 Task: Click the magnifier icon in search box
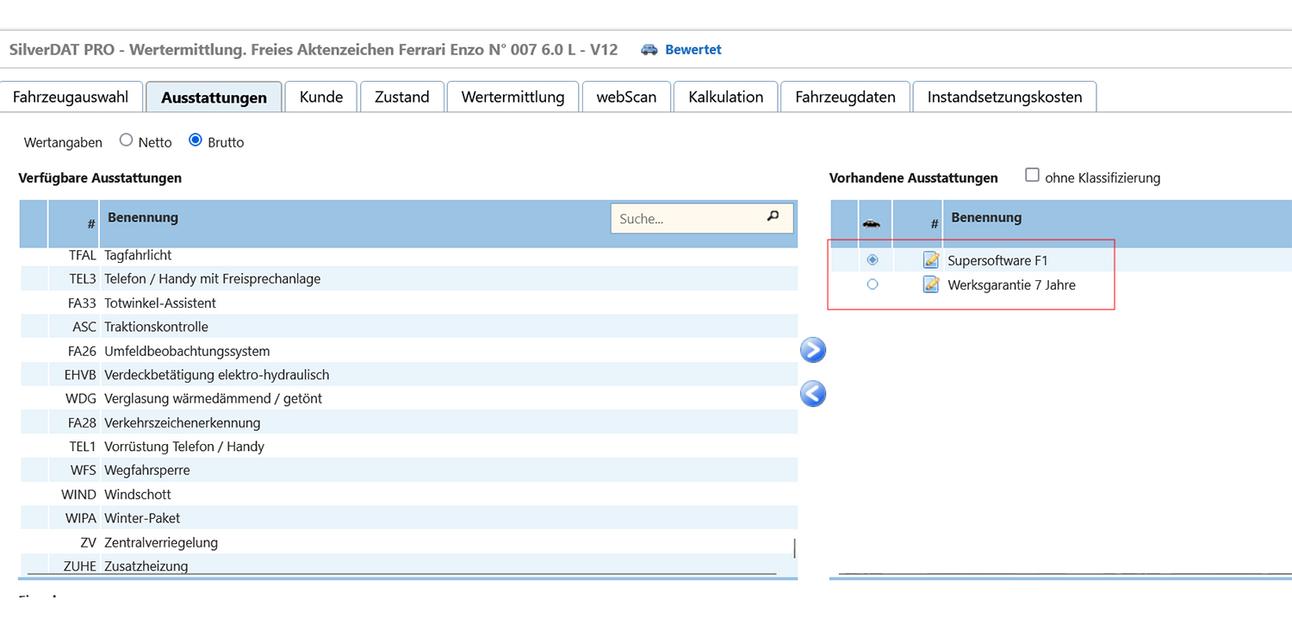[773, 216]
